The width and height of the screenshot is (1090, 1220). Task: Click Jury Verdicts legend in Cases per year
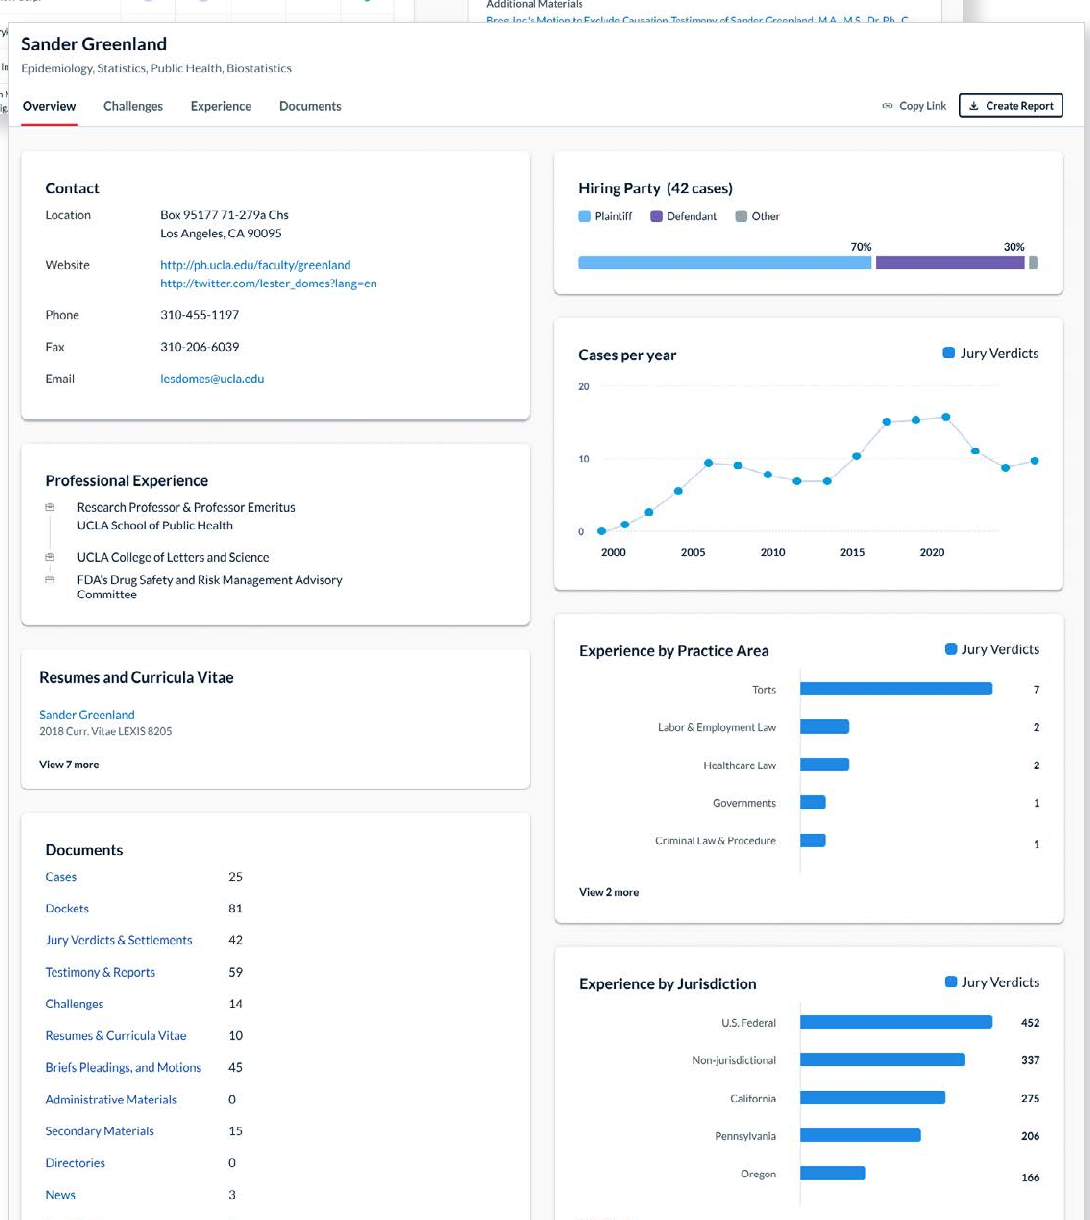coord(991,353)
